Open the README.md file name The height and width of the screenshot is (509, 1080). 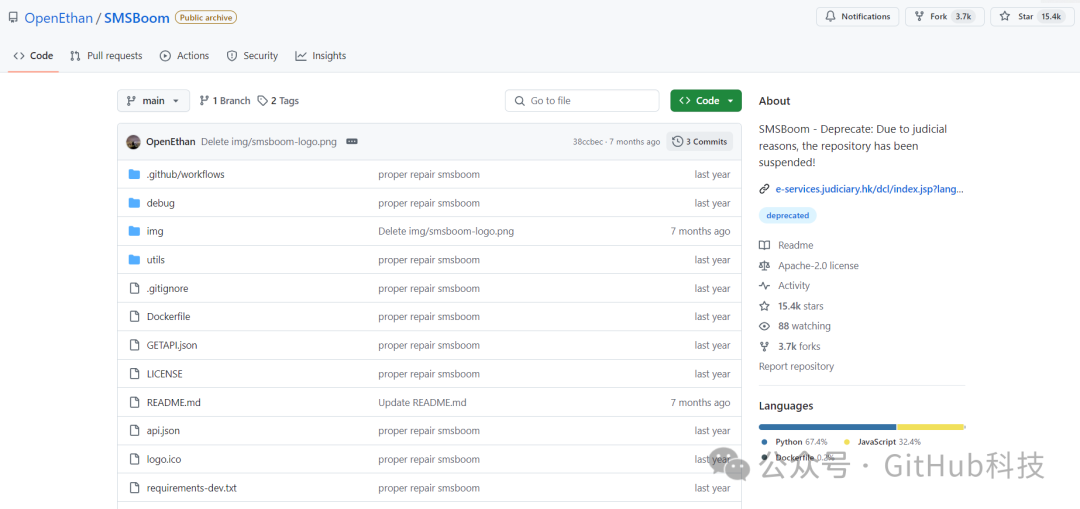point(174,402)
